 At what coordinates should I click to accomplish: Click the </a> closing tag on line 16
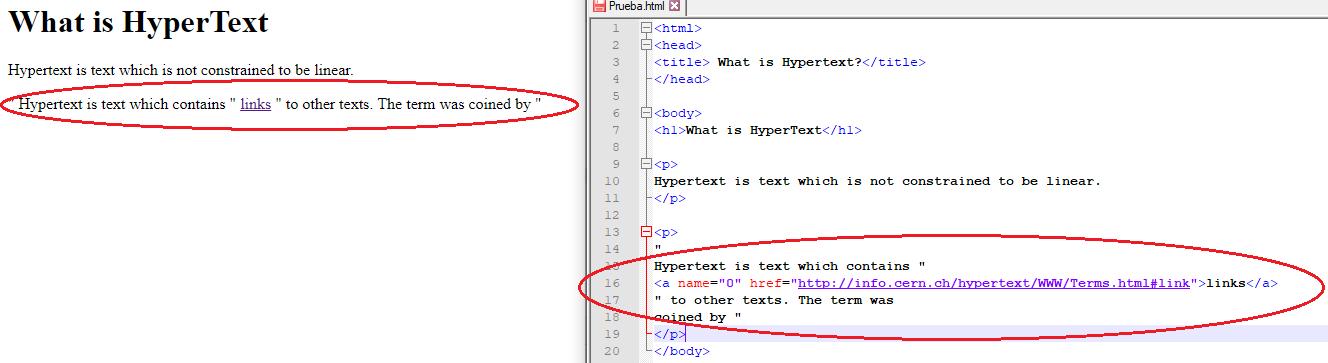pyautogui.click(x=1262, y=283)
